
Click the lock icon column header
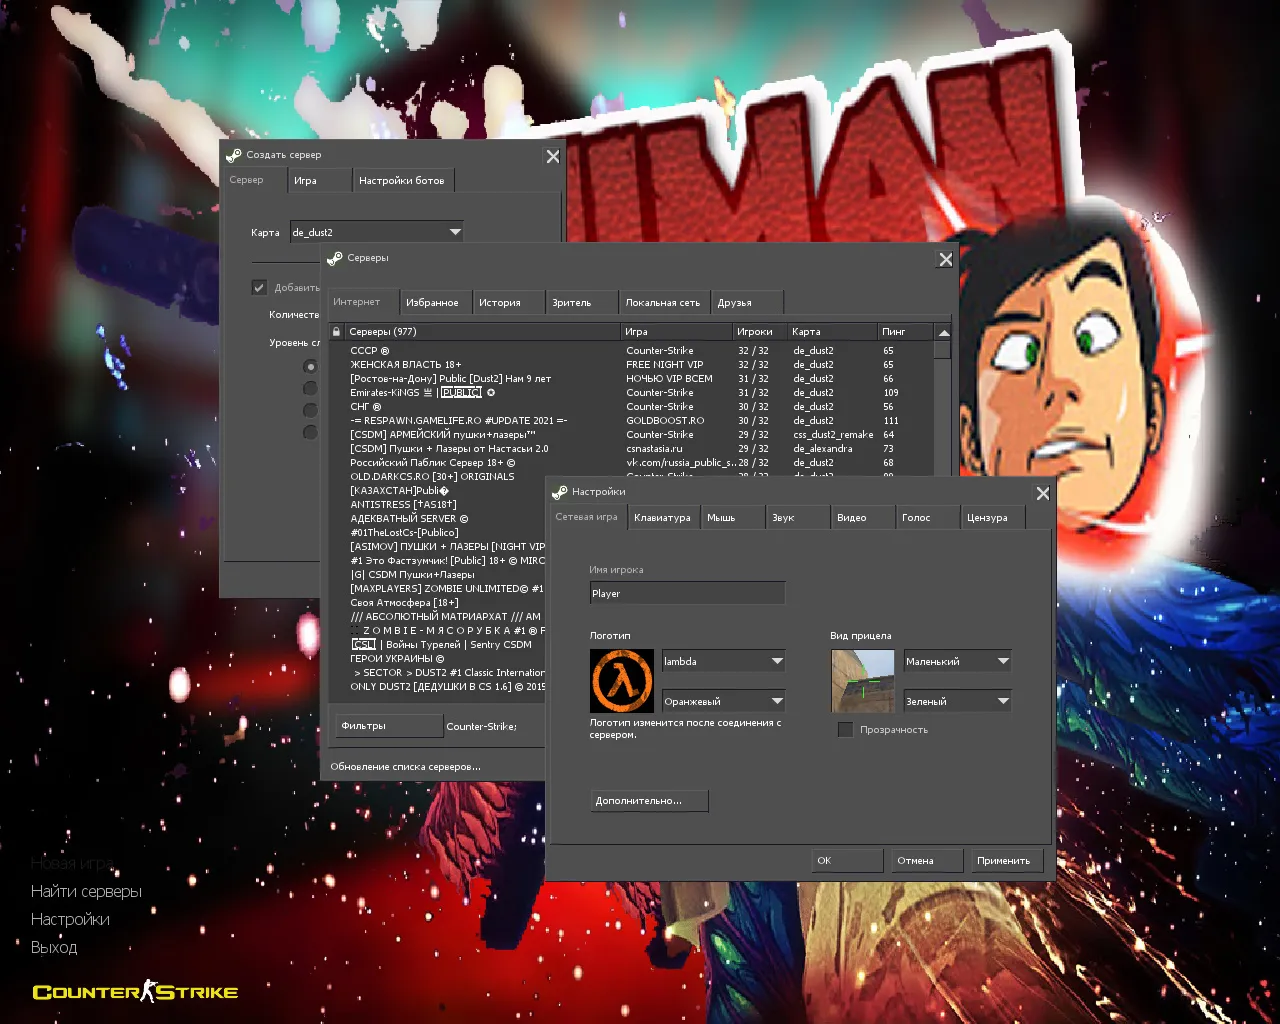336,332
